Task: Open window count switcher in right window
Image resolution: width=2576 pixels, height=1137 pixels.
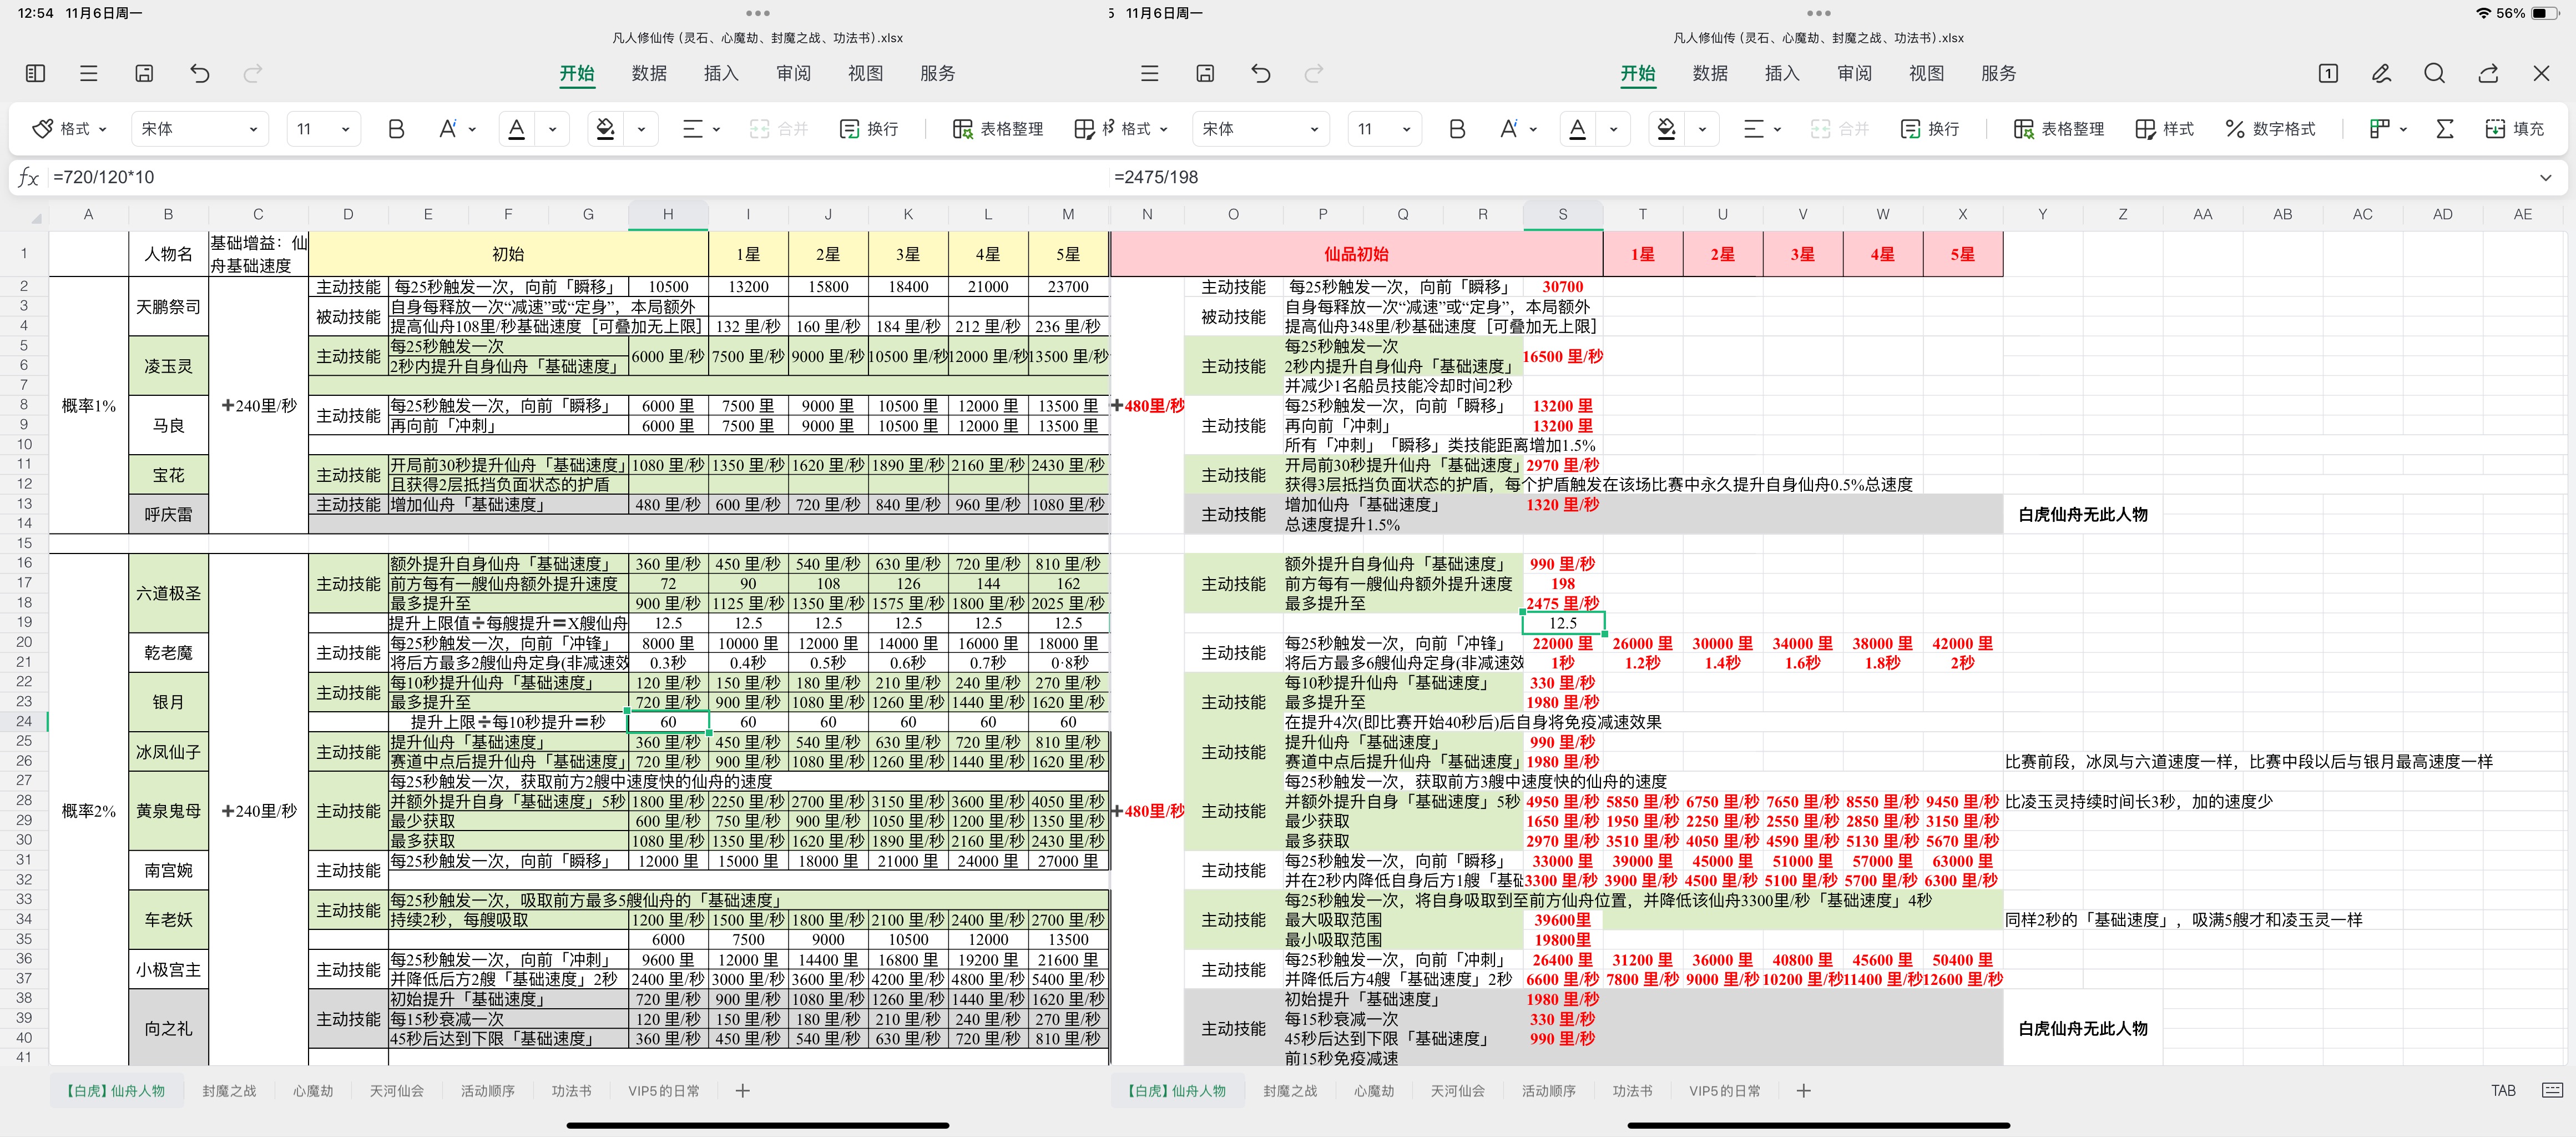Action: click(2328, 73)
